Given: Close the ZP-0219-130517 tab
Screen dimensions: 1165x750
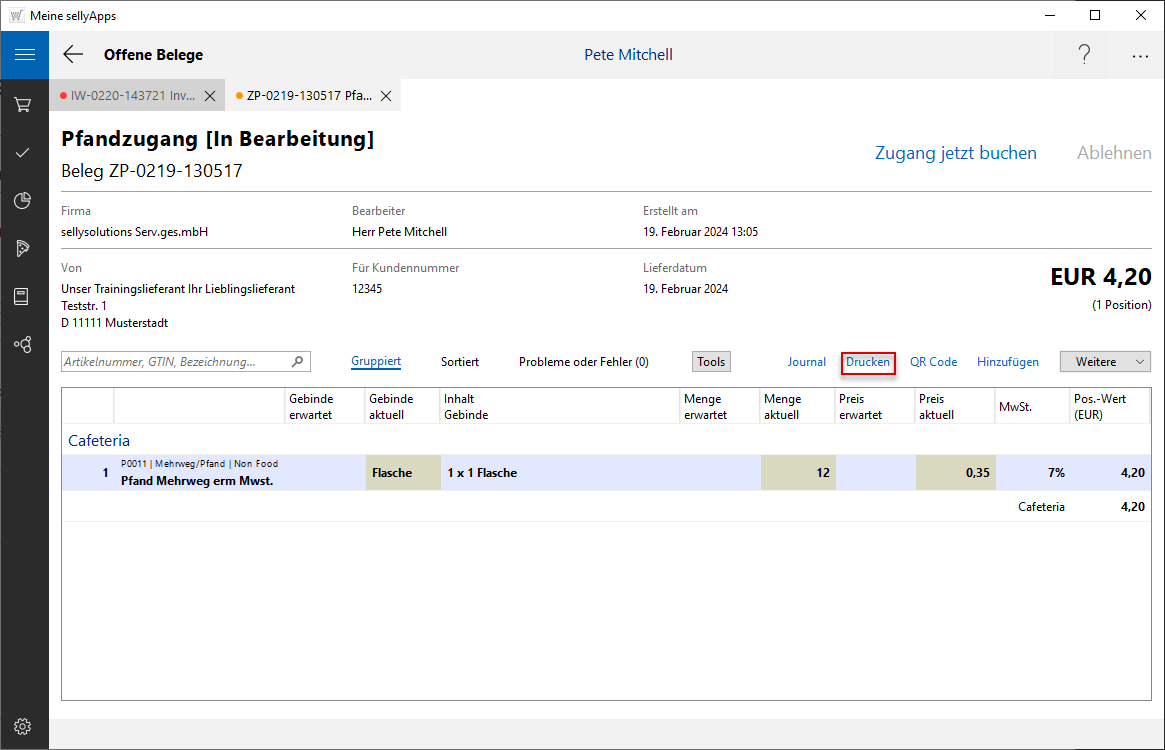Looking at the screenshot, I should [x=385, y=96].
